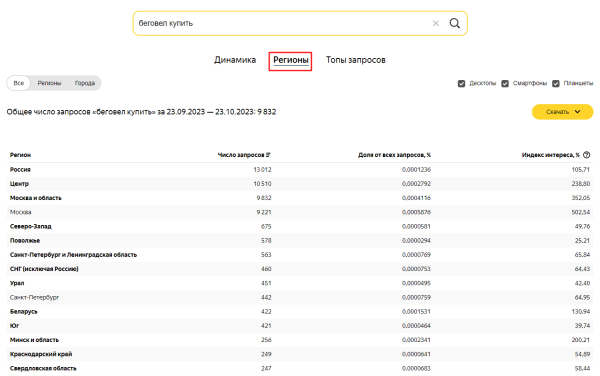Click the 10 510 request count value
The image size is (600, 376).
(262, 184)
